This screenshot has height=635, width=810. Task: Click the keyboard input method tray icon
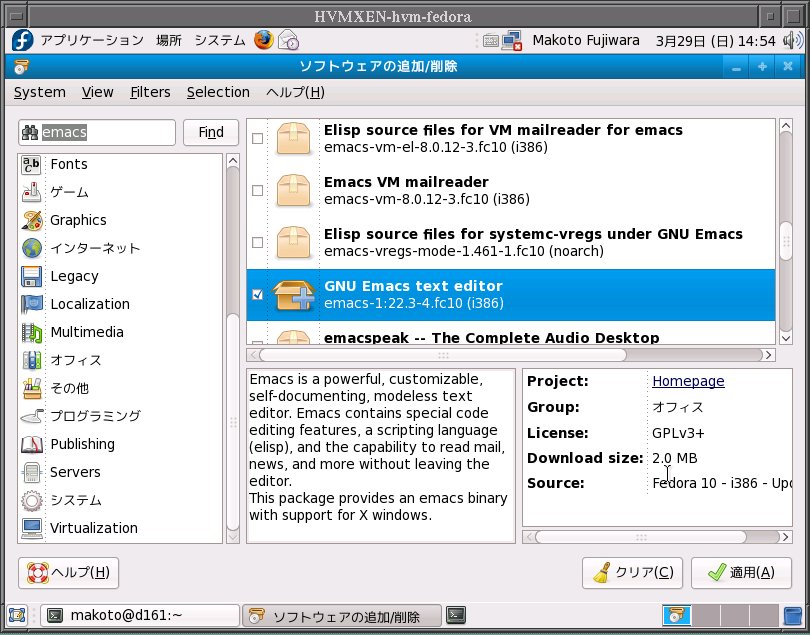pyautogui.click(x=490, y=40)
